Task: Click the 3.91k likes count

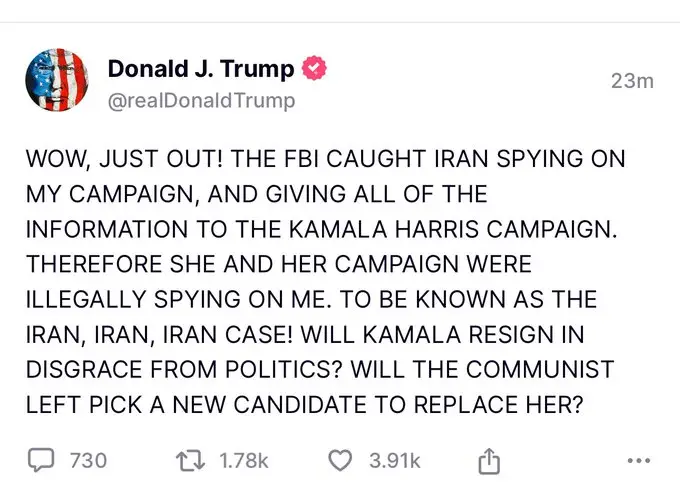Action: 394,460
